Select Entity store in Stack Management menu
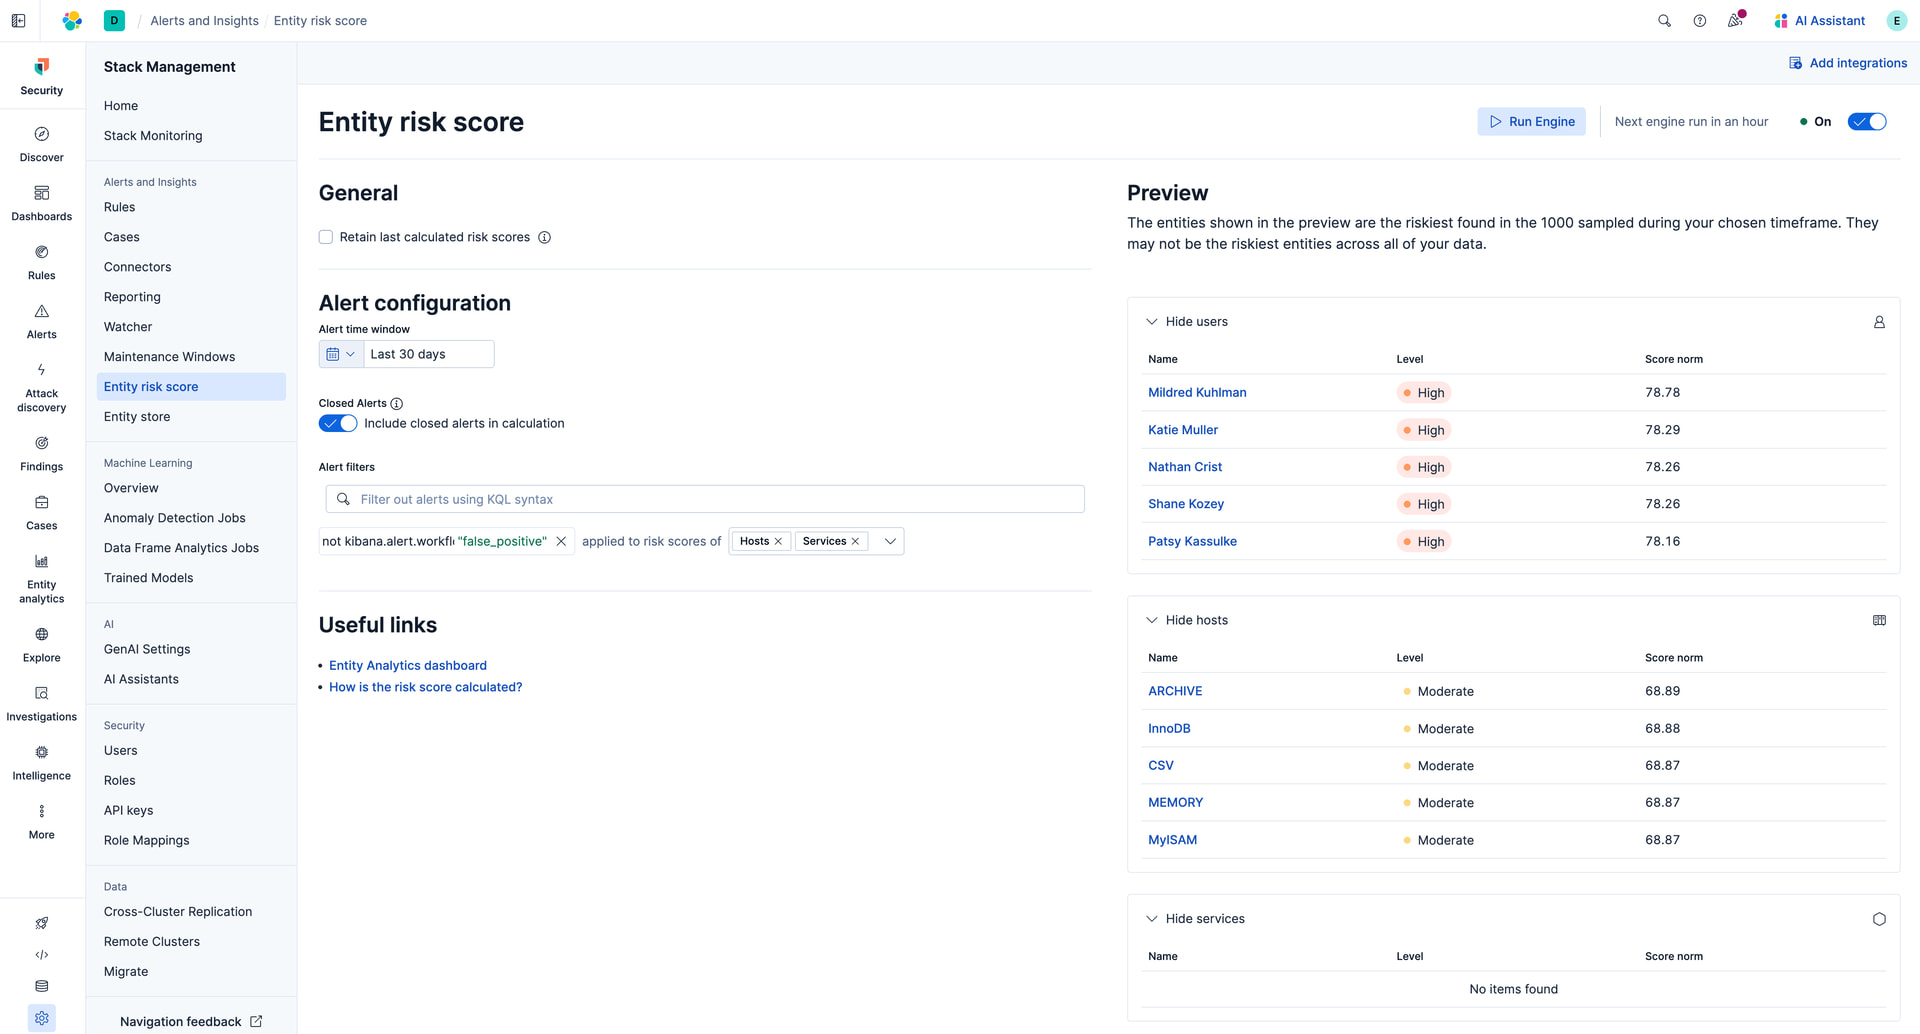The image size is (1920, 1034). (137, 417)
